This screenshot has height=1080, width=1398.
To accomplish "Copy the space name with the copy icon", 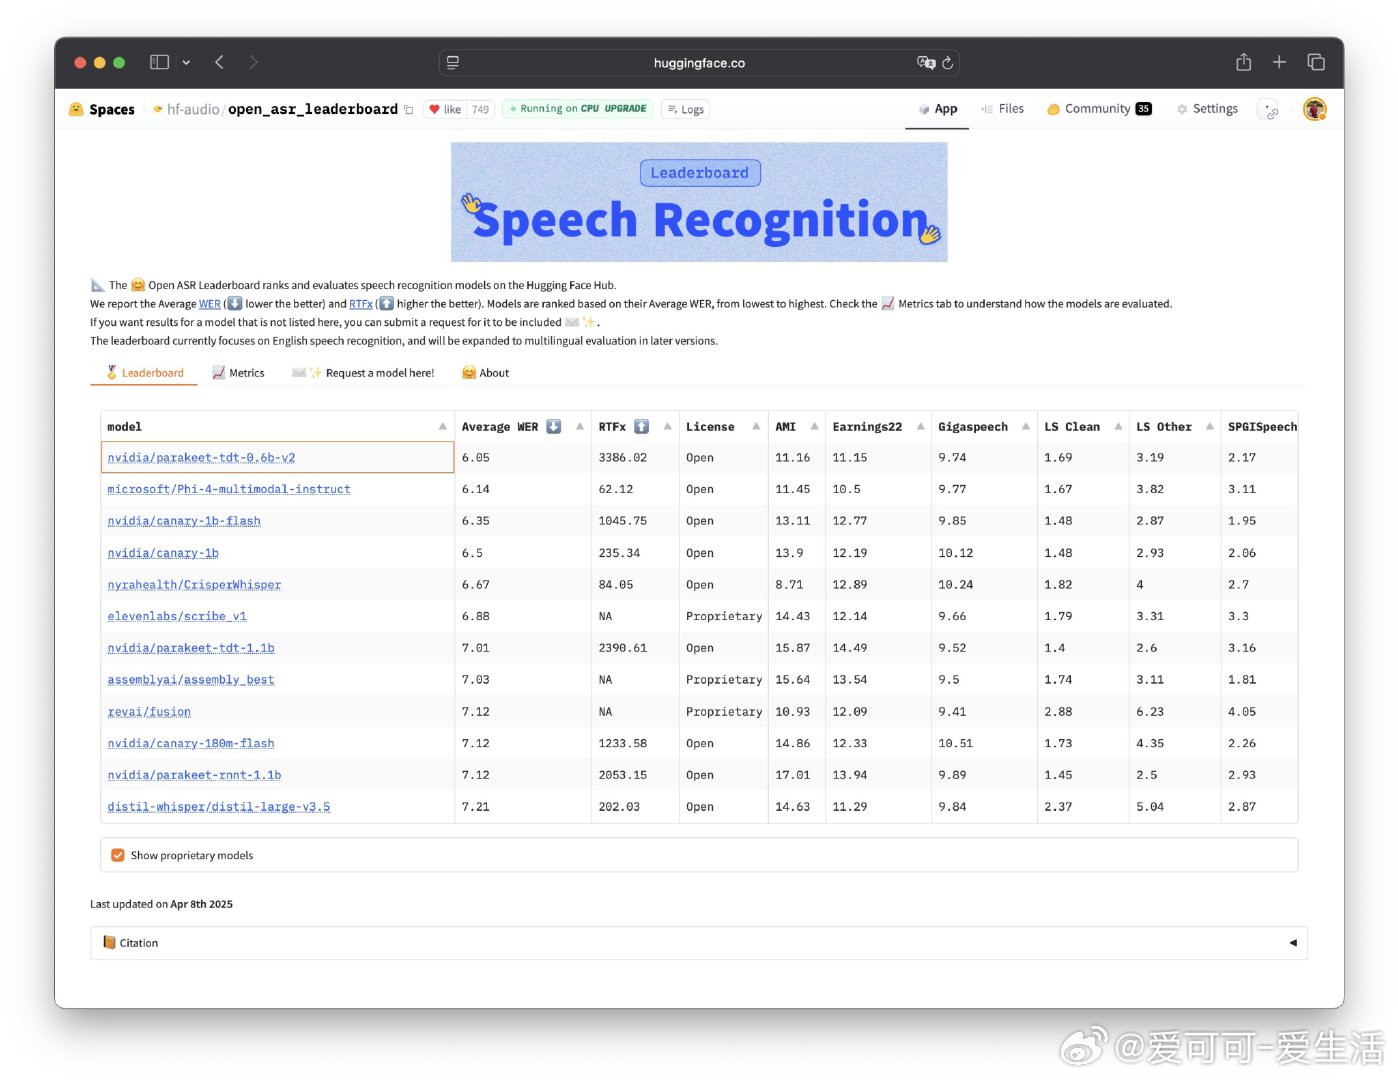I will (408, 110).
